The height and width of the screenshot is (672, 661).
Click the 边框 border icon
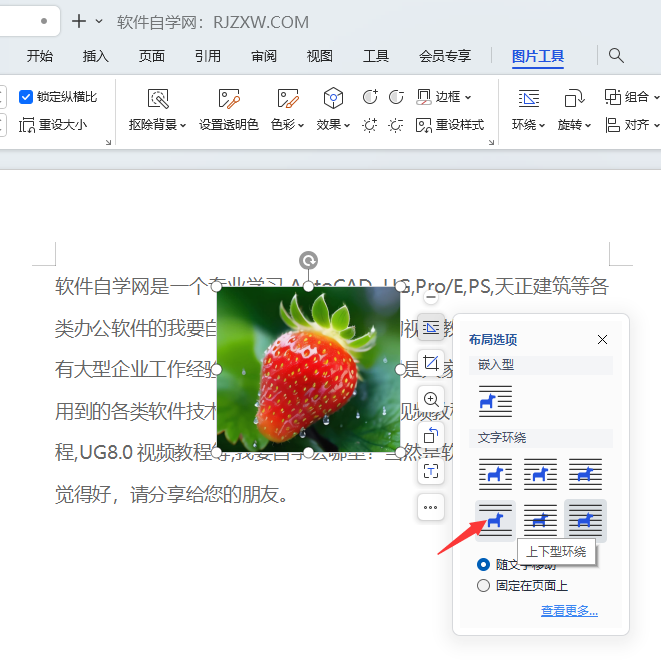coord(424,97)
